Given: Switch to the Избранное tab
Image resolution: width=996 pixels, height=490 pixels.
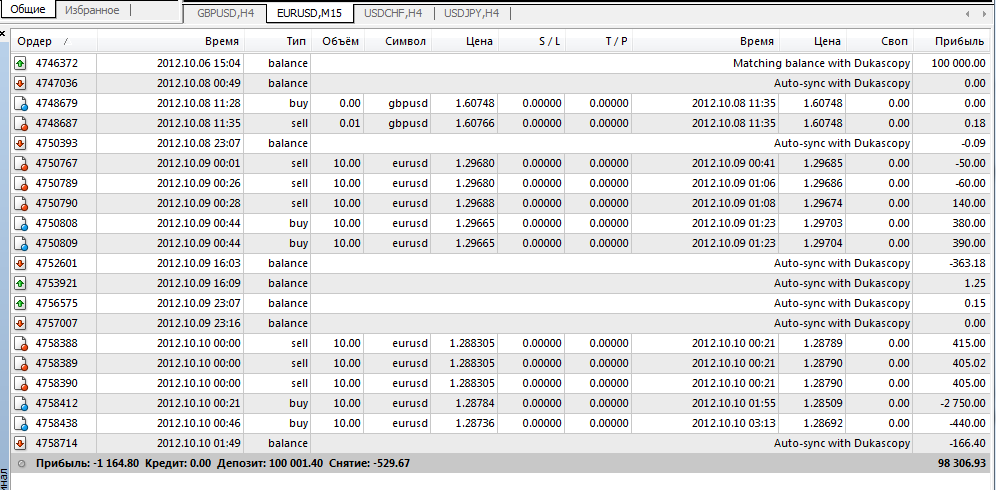Looking at the screenshot, I should 92,10.
